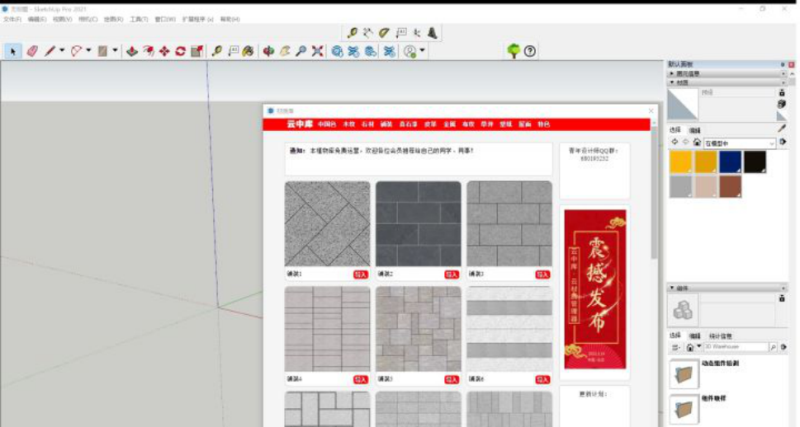Screen dimensions: 800x427
Task: Open the Arc tool dropdown arrow
Action: 88,51
